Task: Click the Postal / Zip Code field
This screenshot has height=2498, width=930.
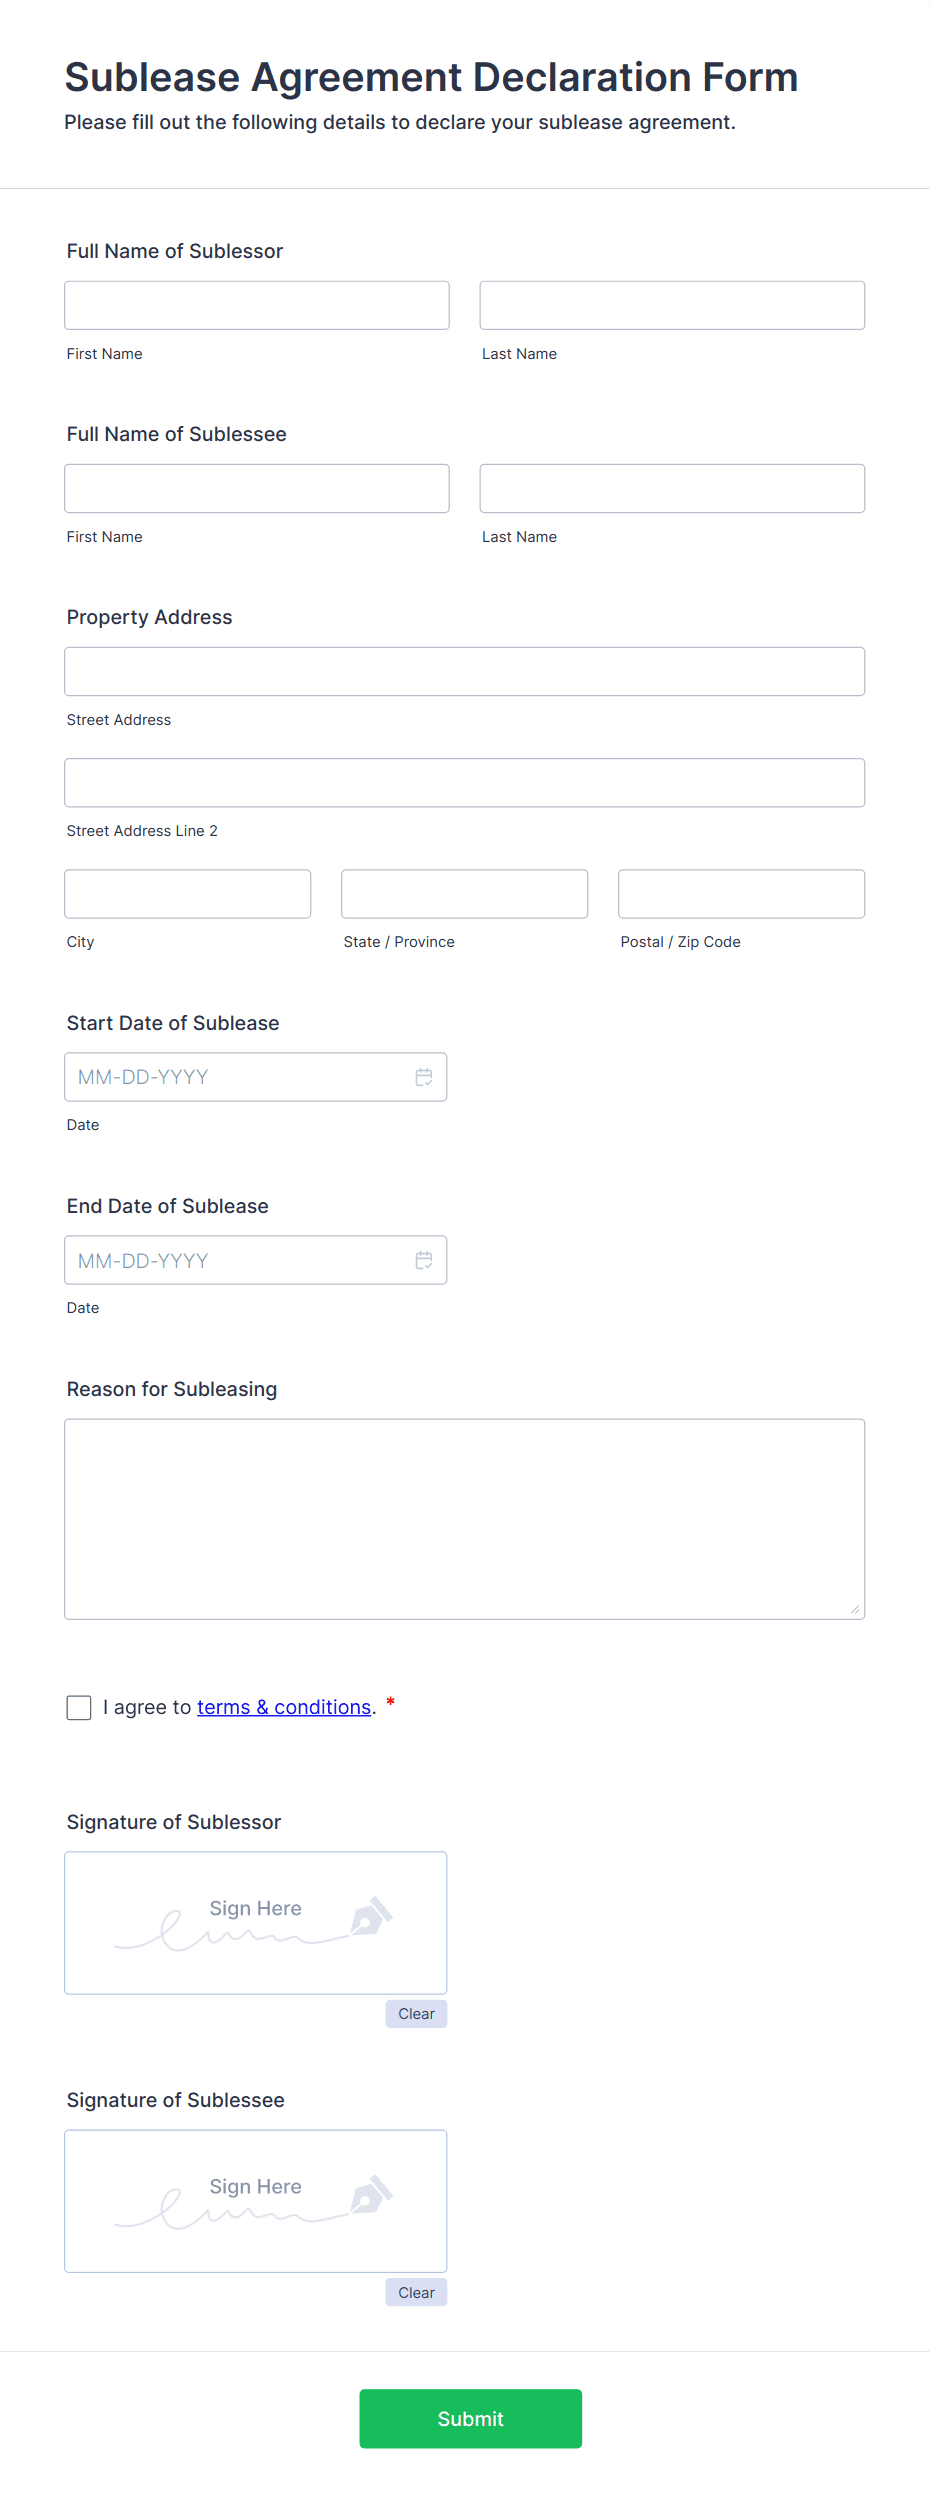Action: (x=741, y=893)
